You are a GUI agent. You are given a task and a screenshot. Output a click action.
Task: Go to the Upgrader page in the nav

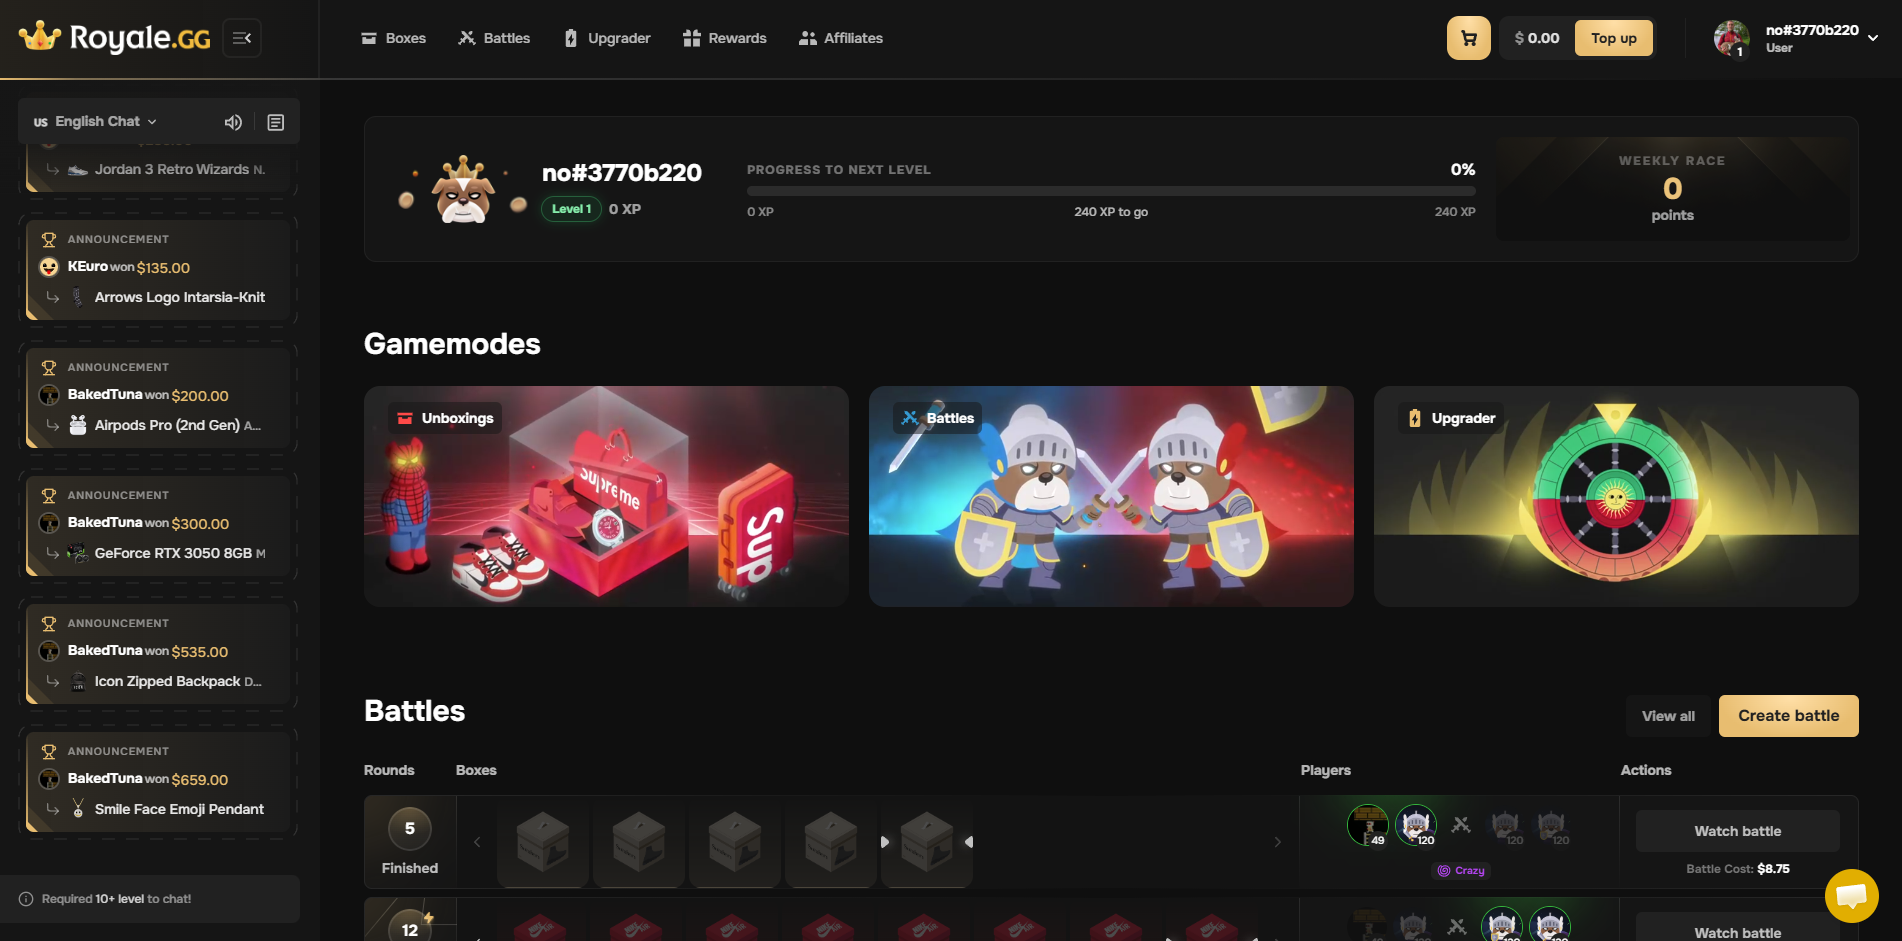coord(607,38)
